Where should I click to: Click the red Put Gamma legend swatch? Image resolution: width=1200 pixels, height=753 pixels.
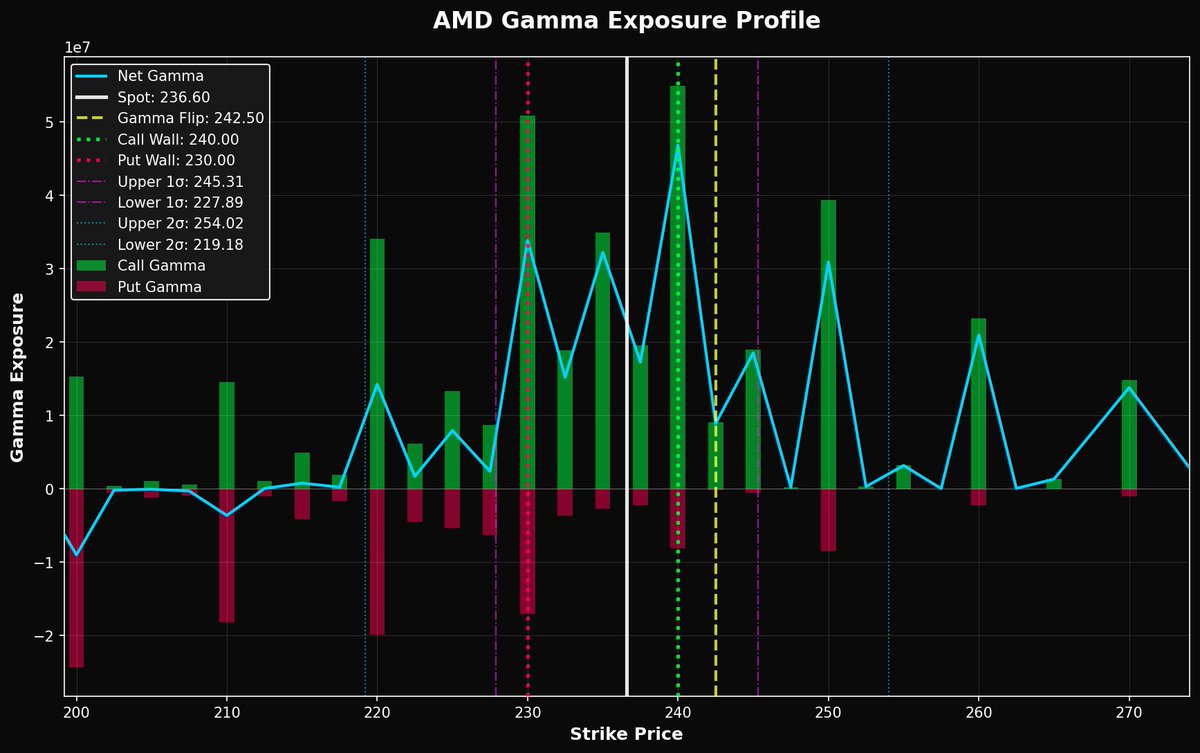(93, 287)
